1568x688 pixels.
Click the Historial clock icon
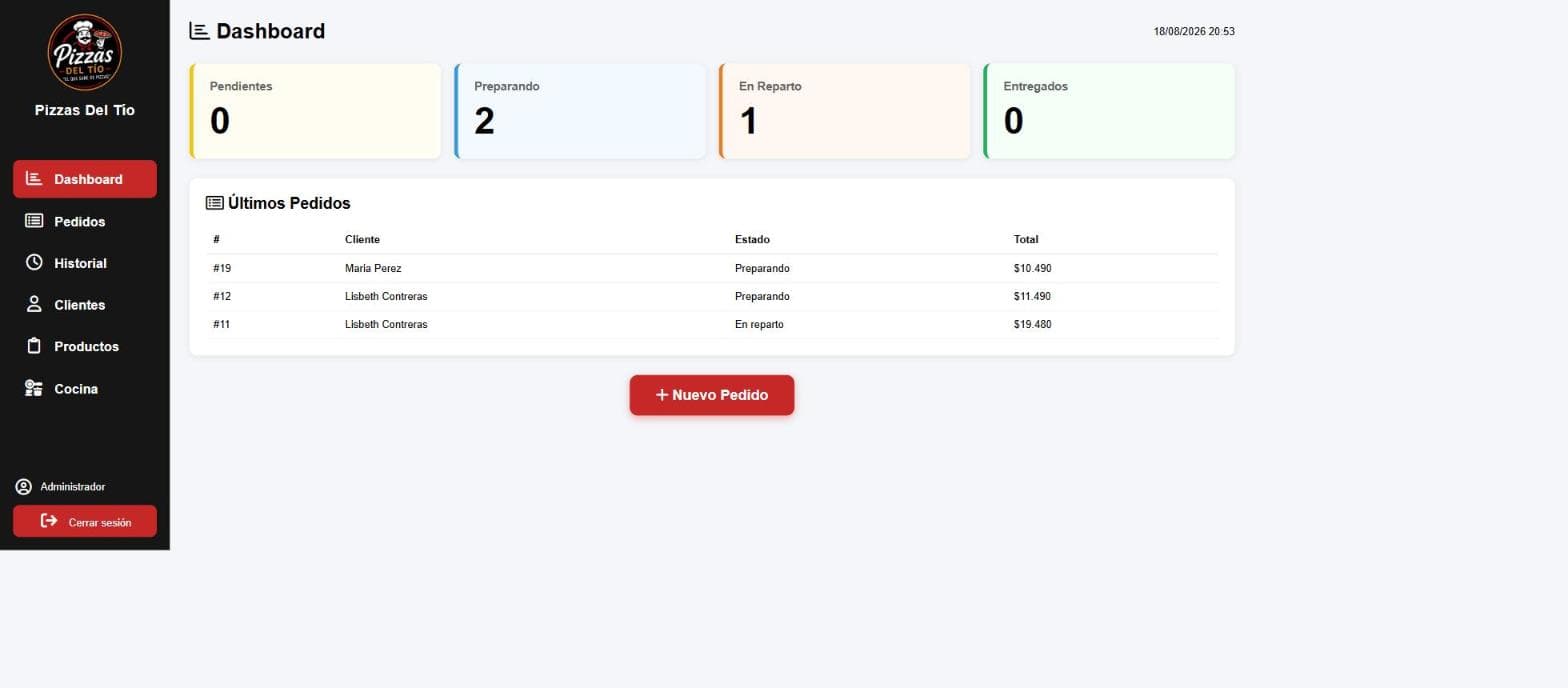tap(34, 262)
